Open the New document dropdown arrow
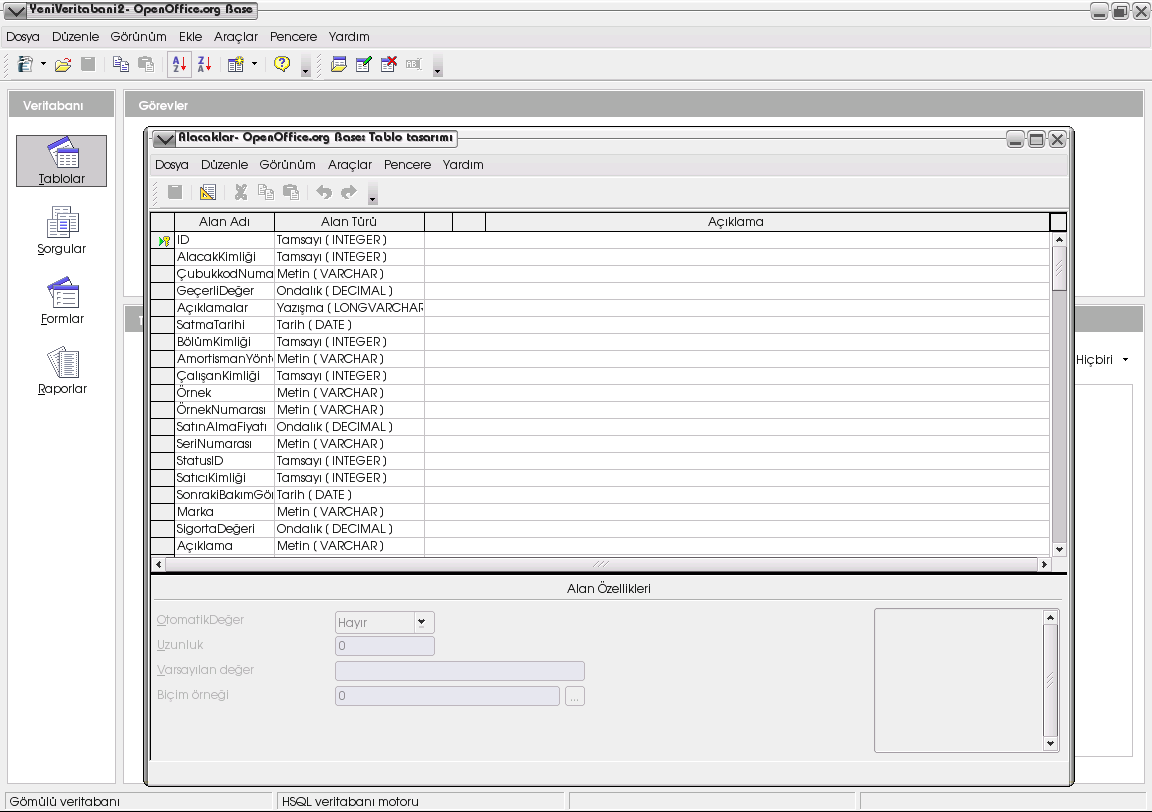Screen dimensions: 1152x812 pyautogui.click(x=43, y=65)
